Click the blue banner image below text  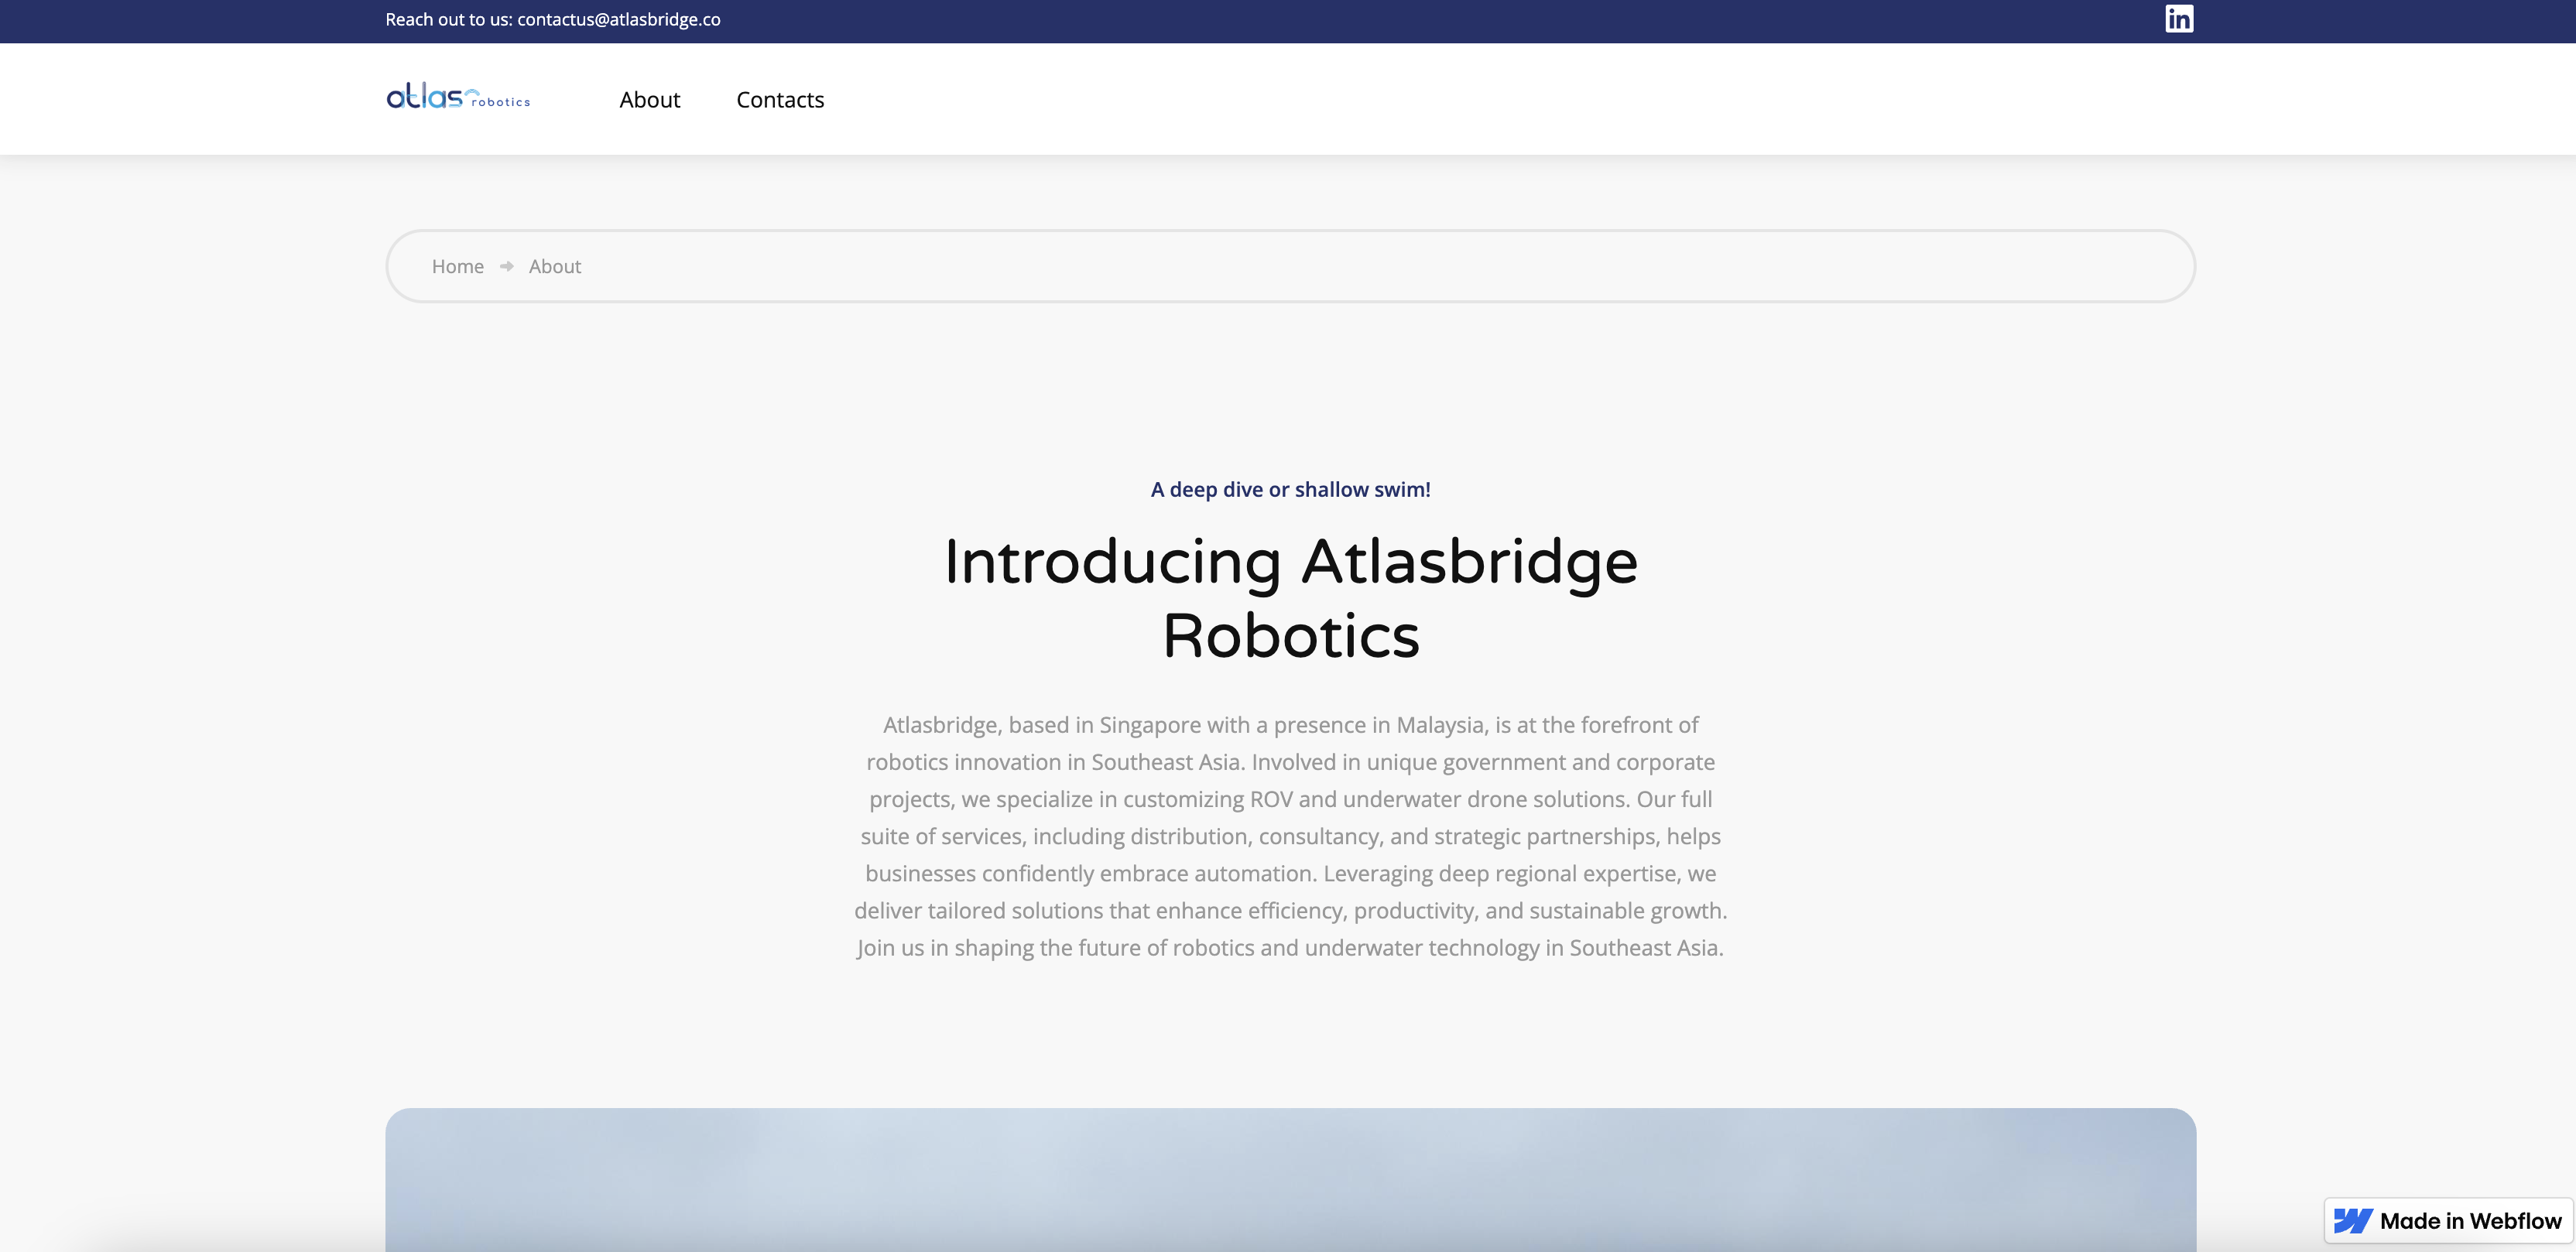pos(1290,1180)
